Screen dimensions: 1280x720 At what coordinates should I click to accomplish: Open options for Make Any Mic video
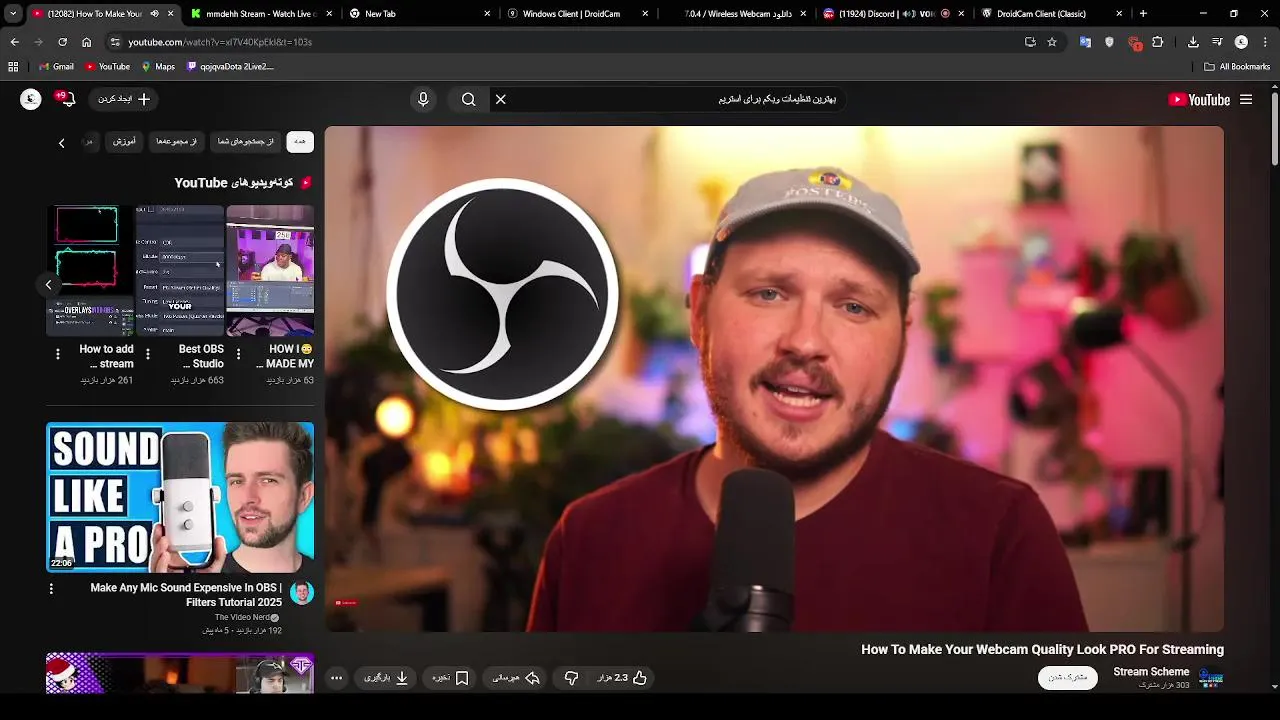coord(51,589)
